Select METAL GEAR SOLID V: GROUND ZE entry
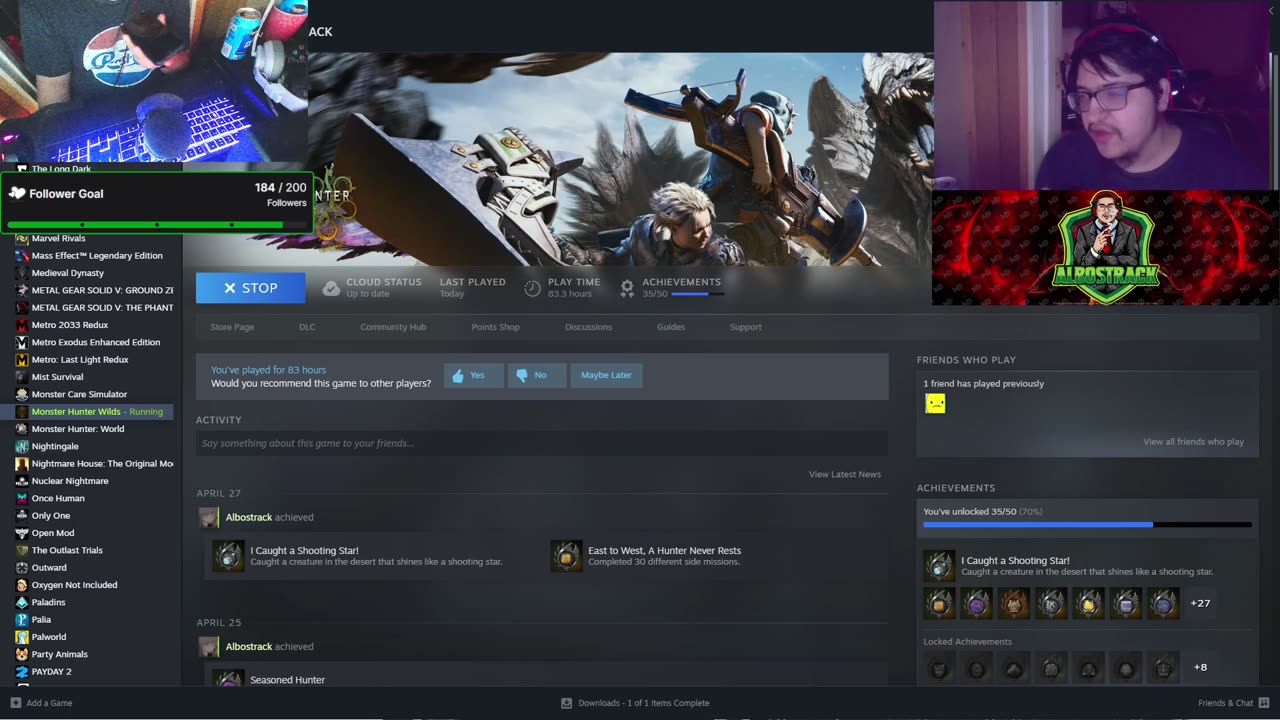This screenshot has width=1280, height=720. tap(102, 290)
